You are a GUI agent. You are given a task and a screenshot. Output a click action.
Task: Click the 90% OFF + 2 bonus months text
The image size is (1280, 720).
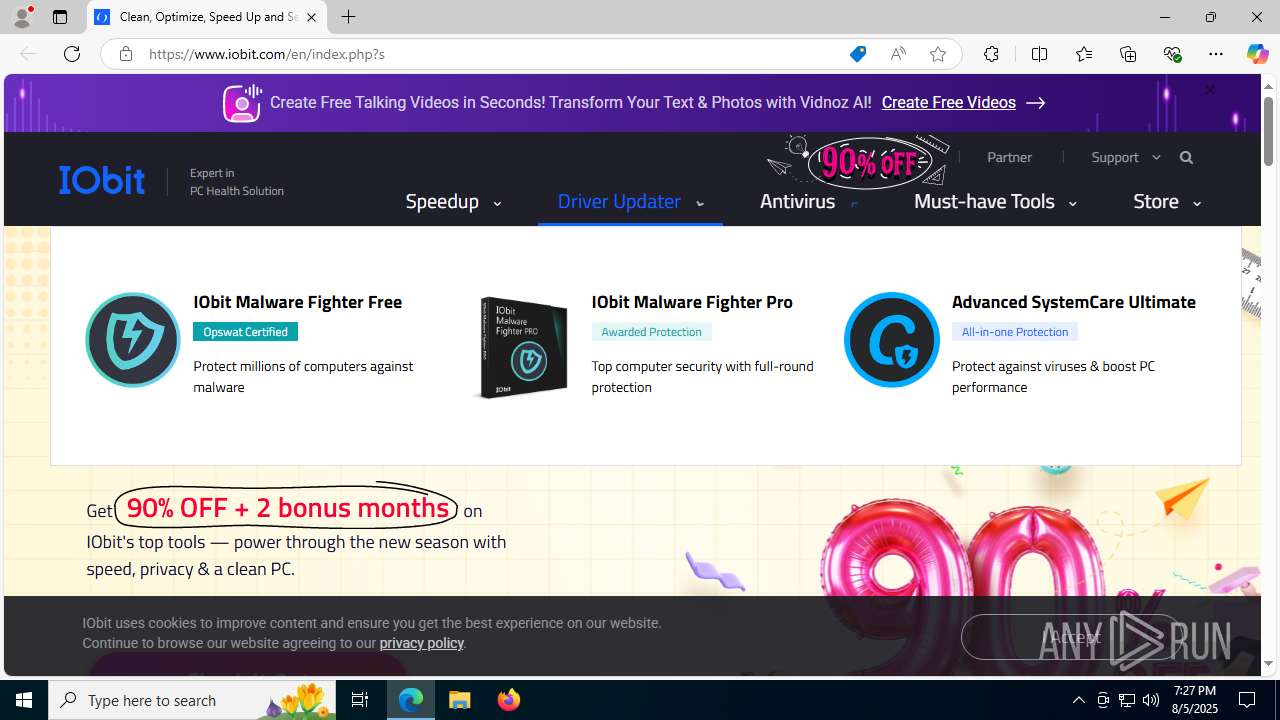click(x=287, y=508)
